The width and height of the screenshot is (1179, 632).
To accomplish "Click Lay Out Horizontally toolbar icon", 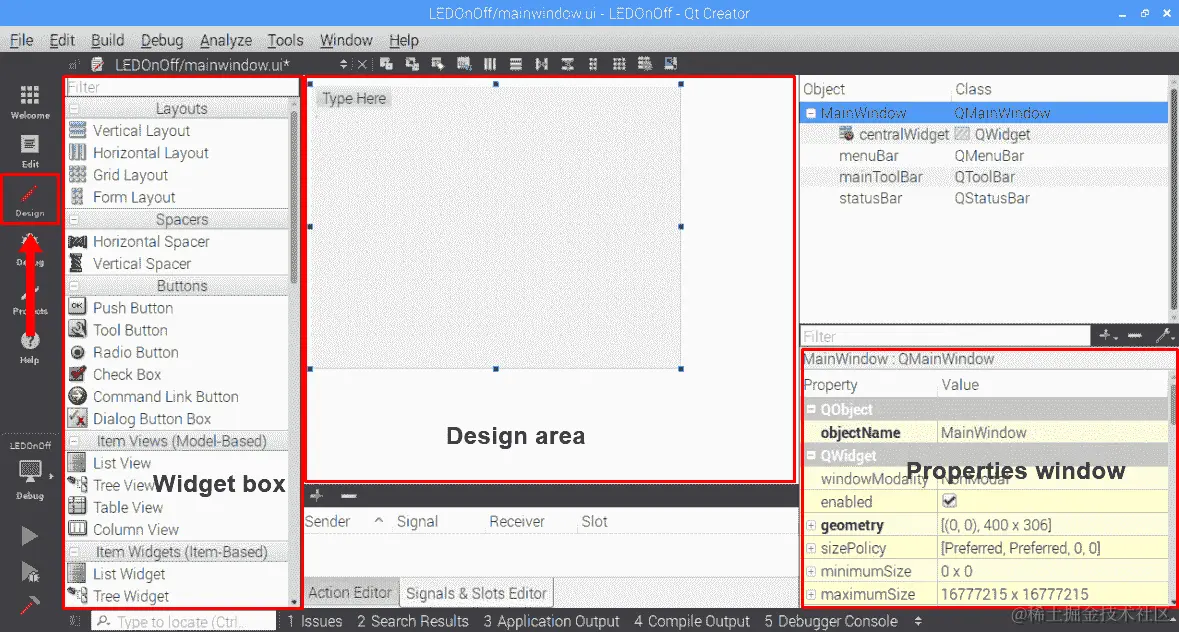I will point(489,65).
